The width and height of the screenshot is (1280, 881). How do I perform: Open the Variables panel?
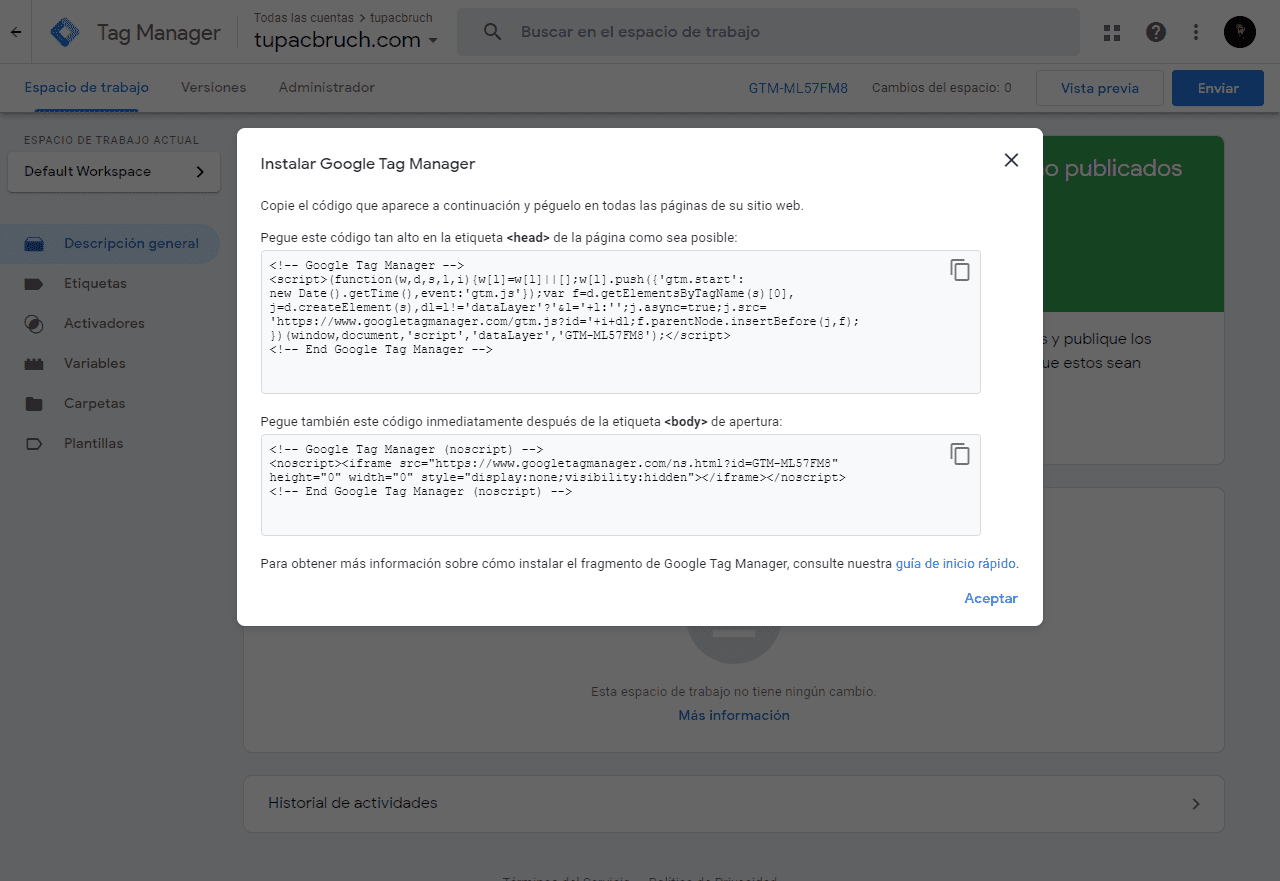[97, 363]
